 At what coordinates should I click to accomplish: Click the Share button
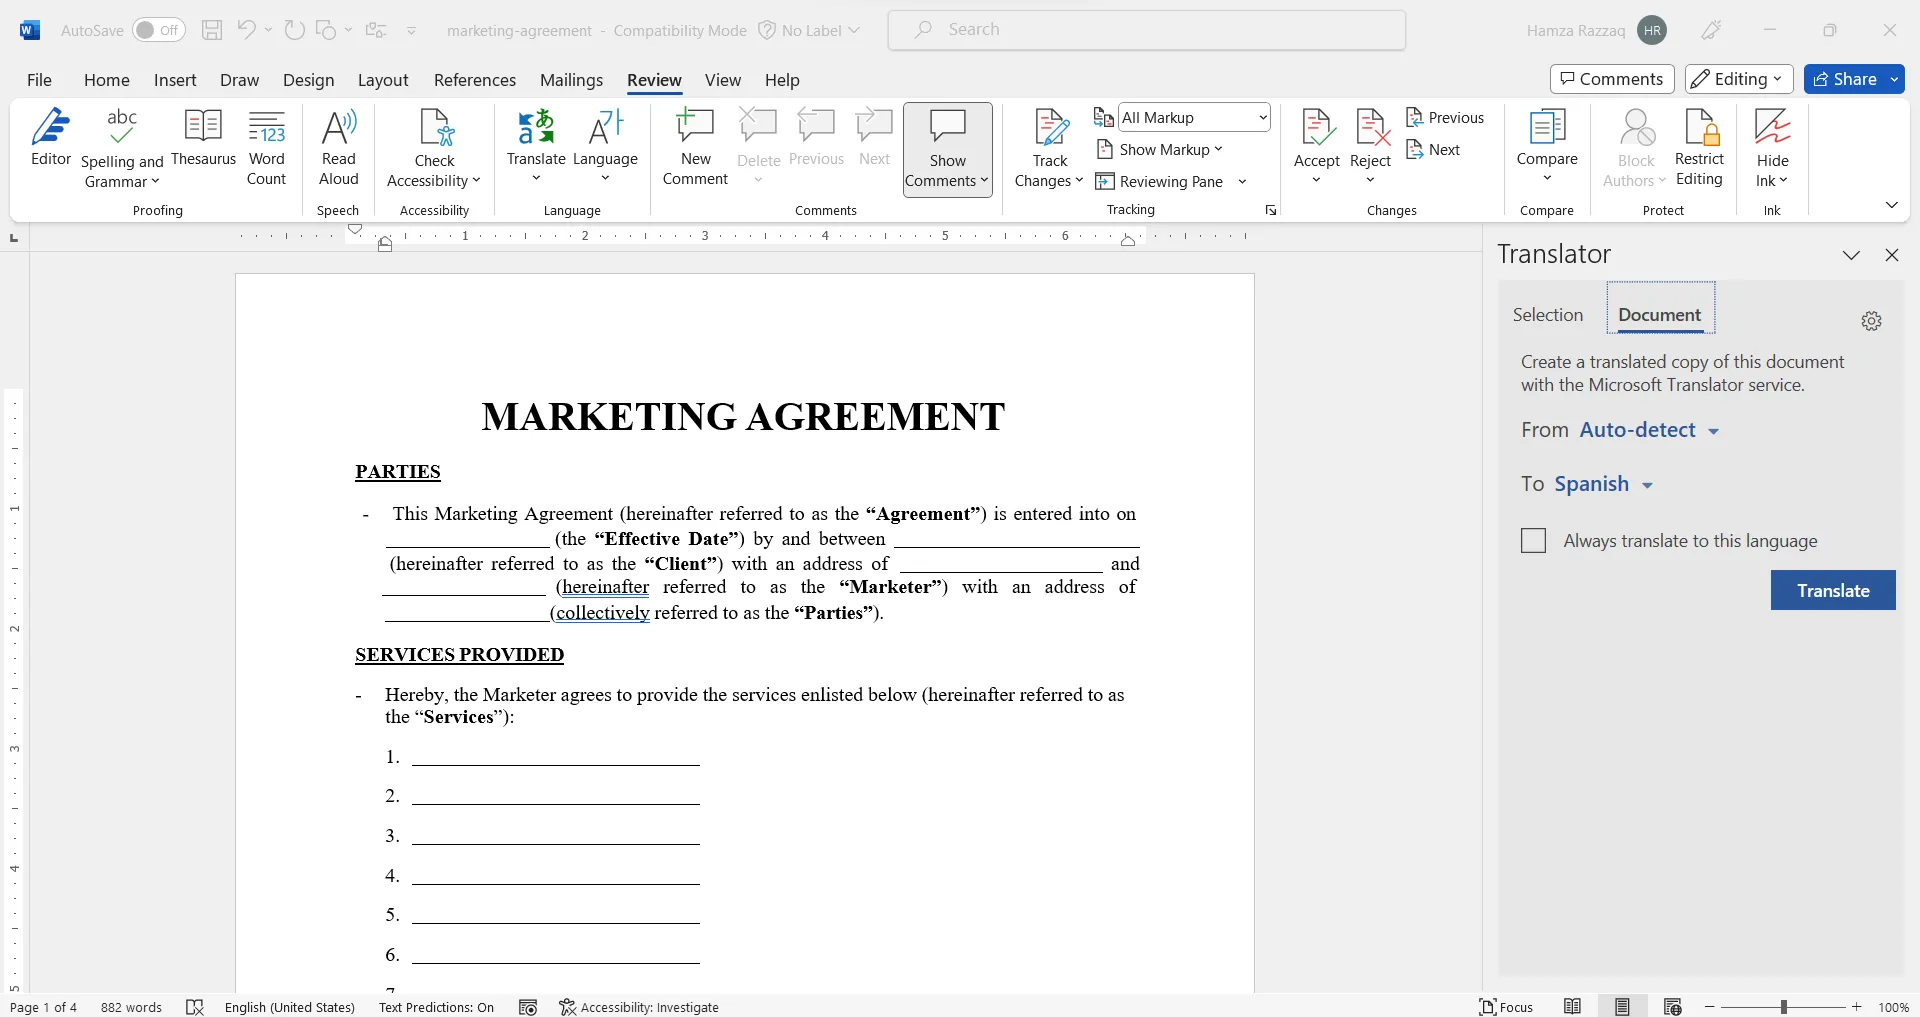pos(1844,79)
